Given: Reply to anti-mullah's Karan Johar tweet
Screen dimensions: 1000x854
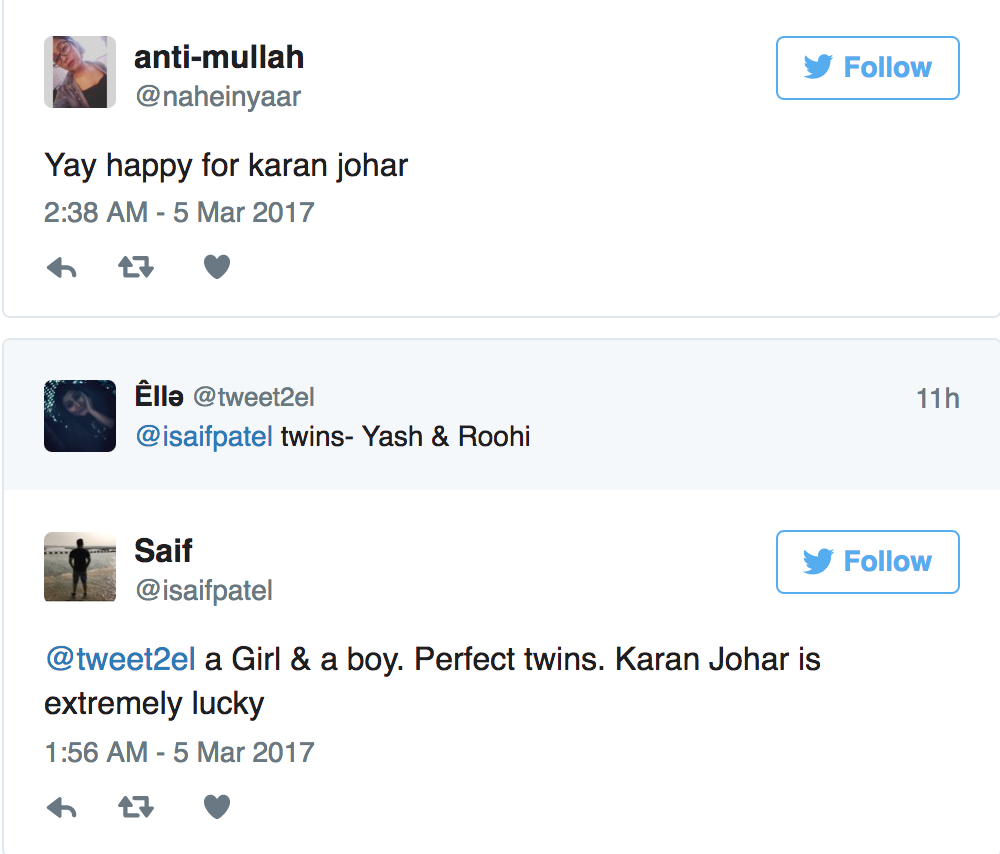Looking at the screenshot, I should pos(62,268).
